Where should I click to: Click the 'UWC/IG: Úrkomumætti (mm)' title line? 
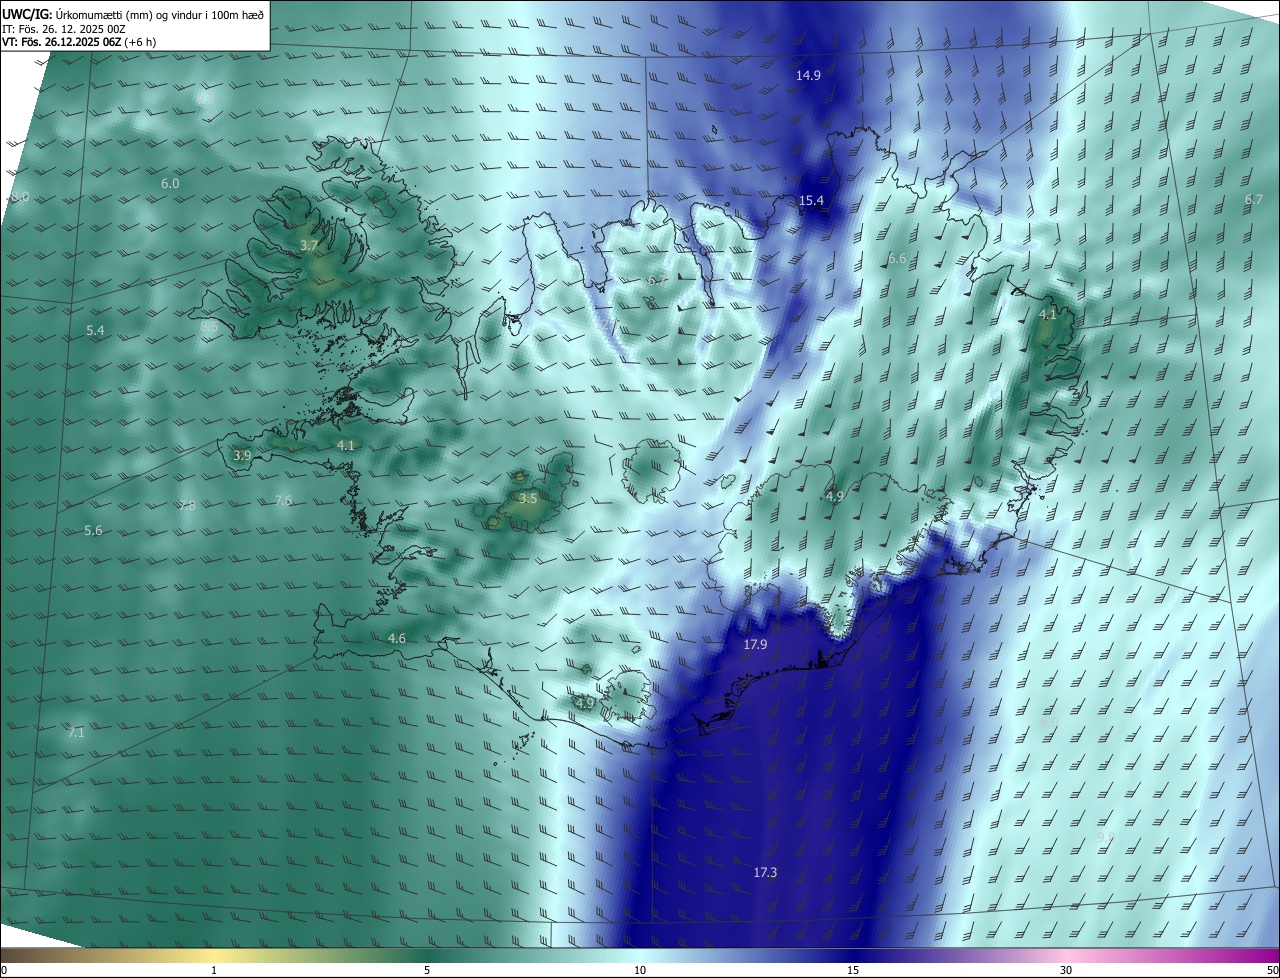coord(133,15)
